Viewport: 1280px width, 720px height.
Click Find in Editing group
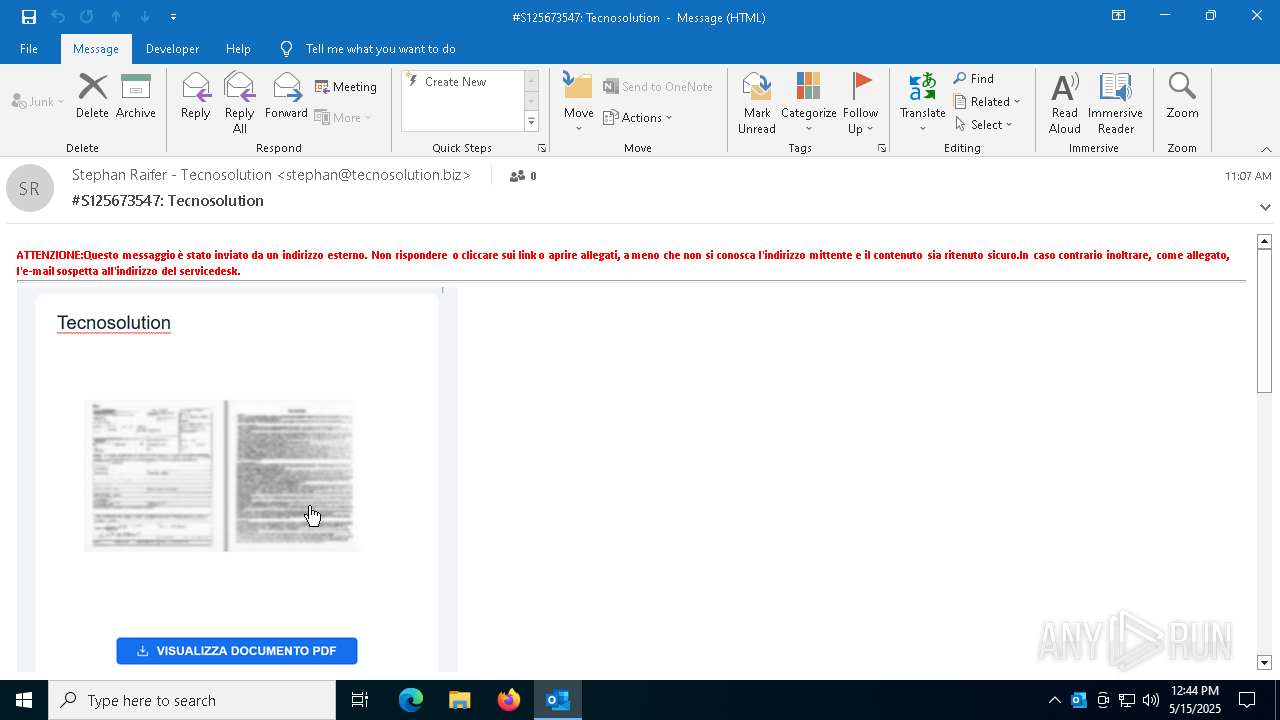pos(974,79)
